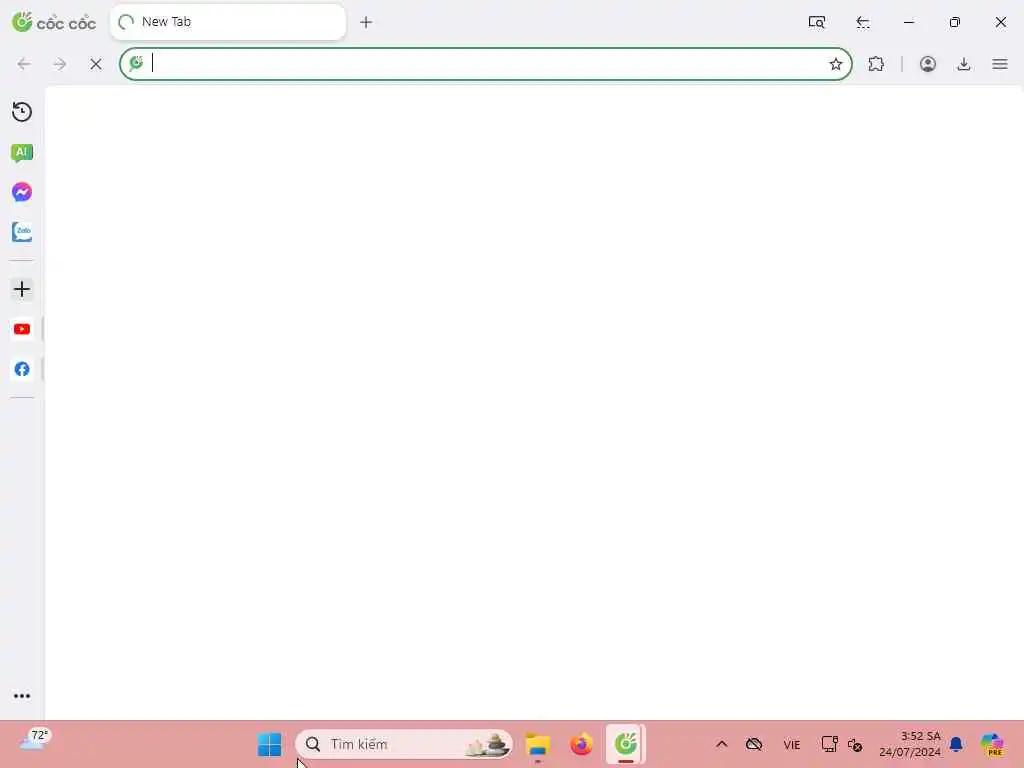Open File Explorer from taskbar

(537, 744)
